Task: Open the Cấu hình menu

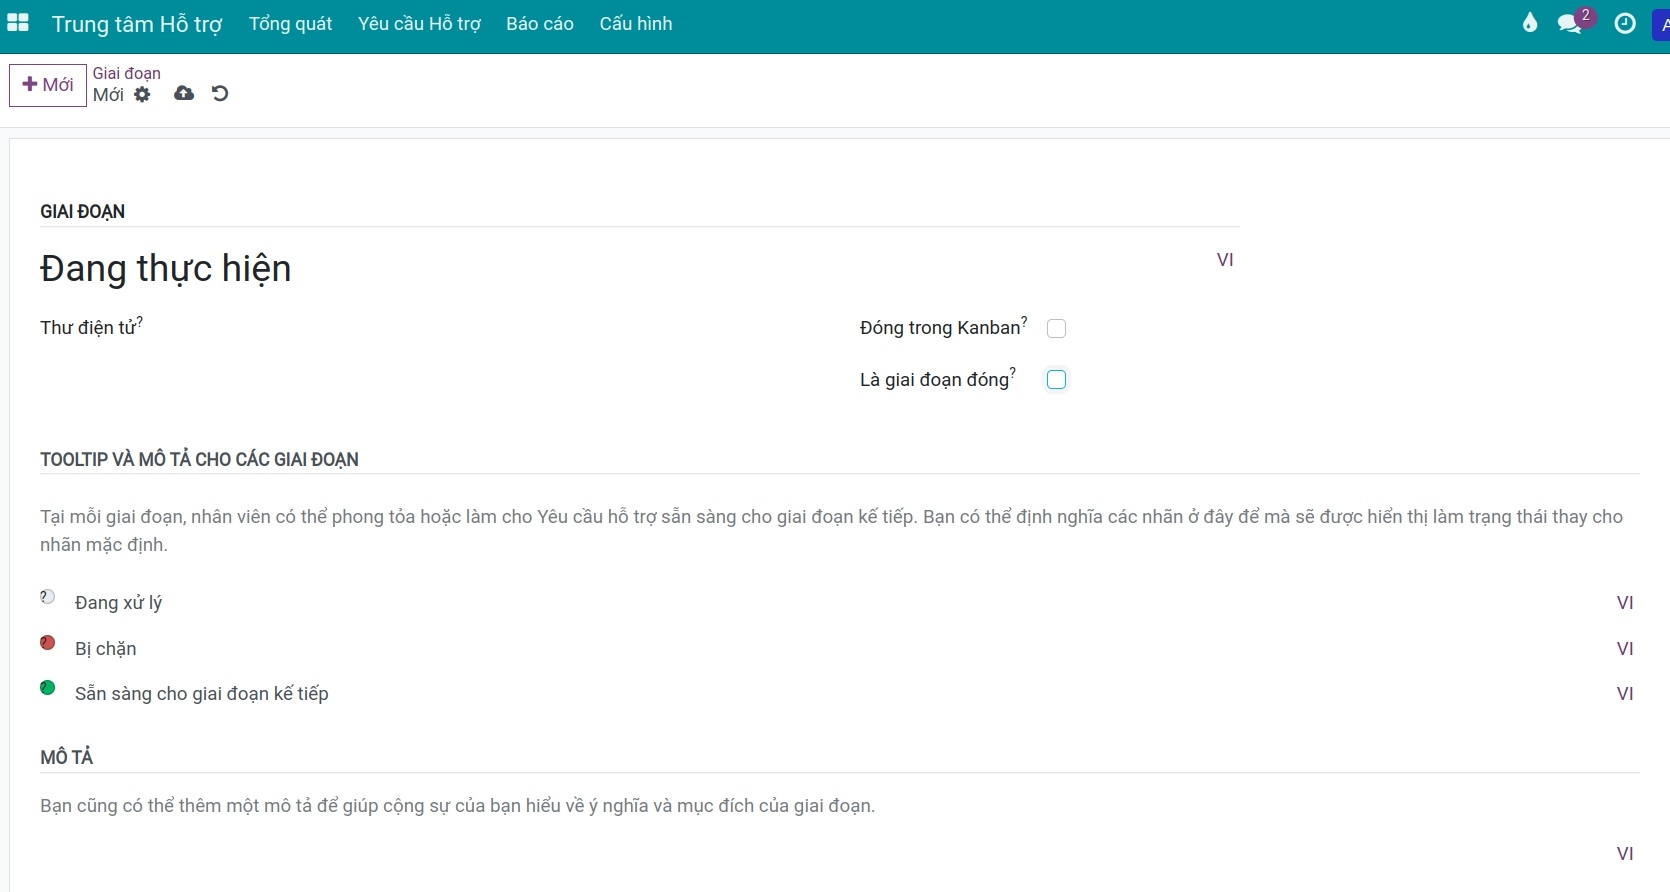Action: click(x=636, y=24)
